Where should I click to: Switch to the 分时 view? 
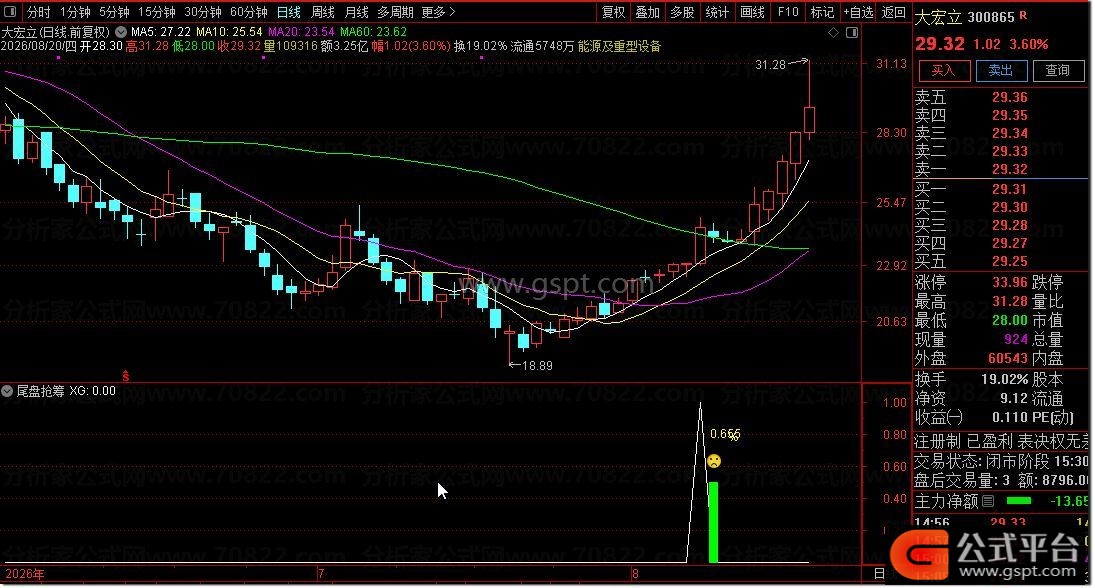(x=38, y=12)
